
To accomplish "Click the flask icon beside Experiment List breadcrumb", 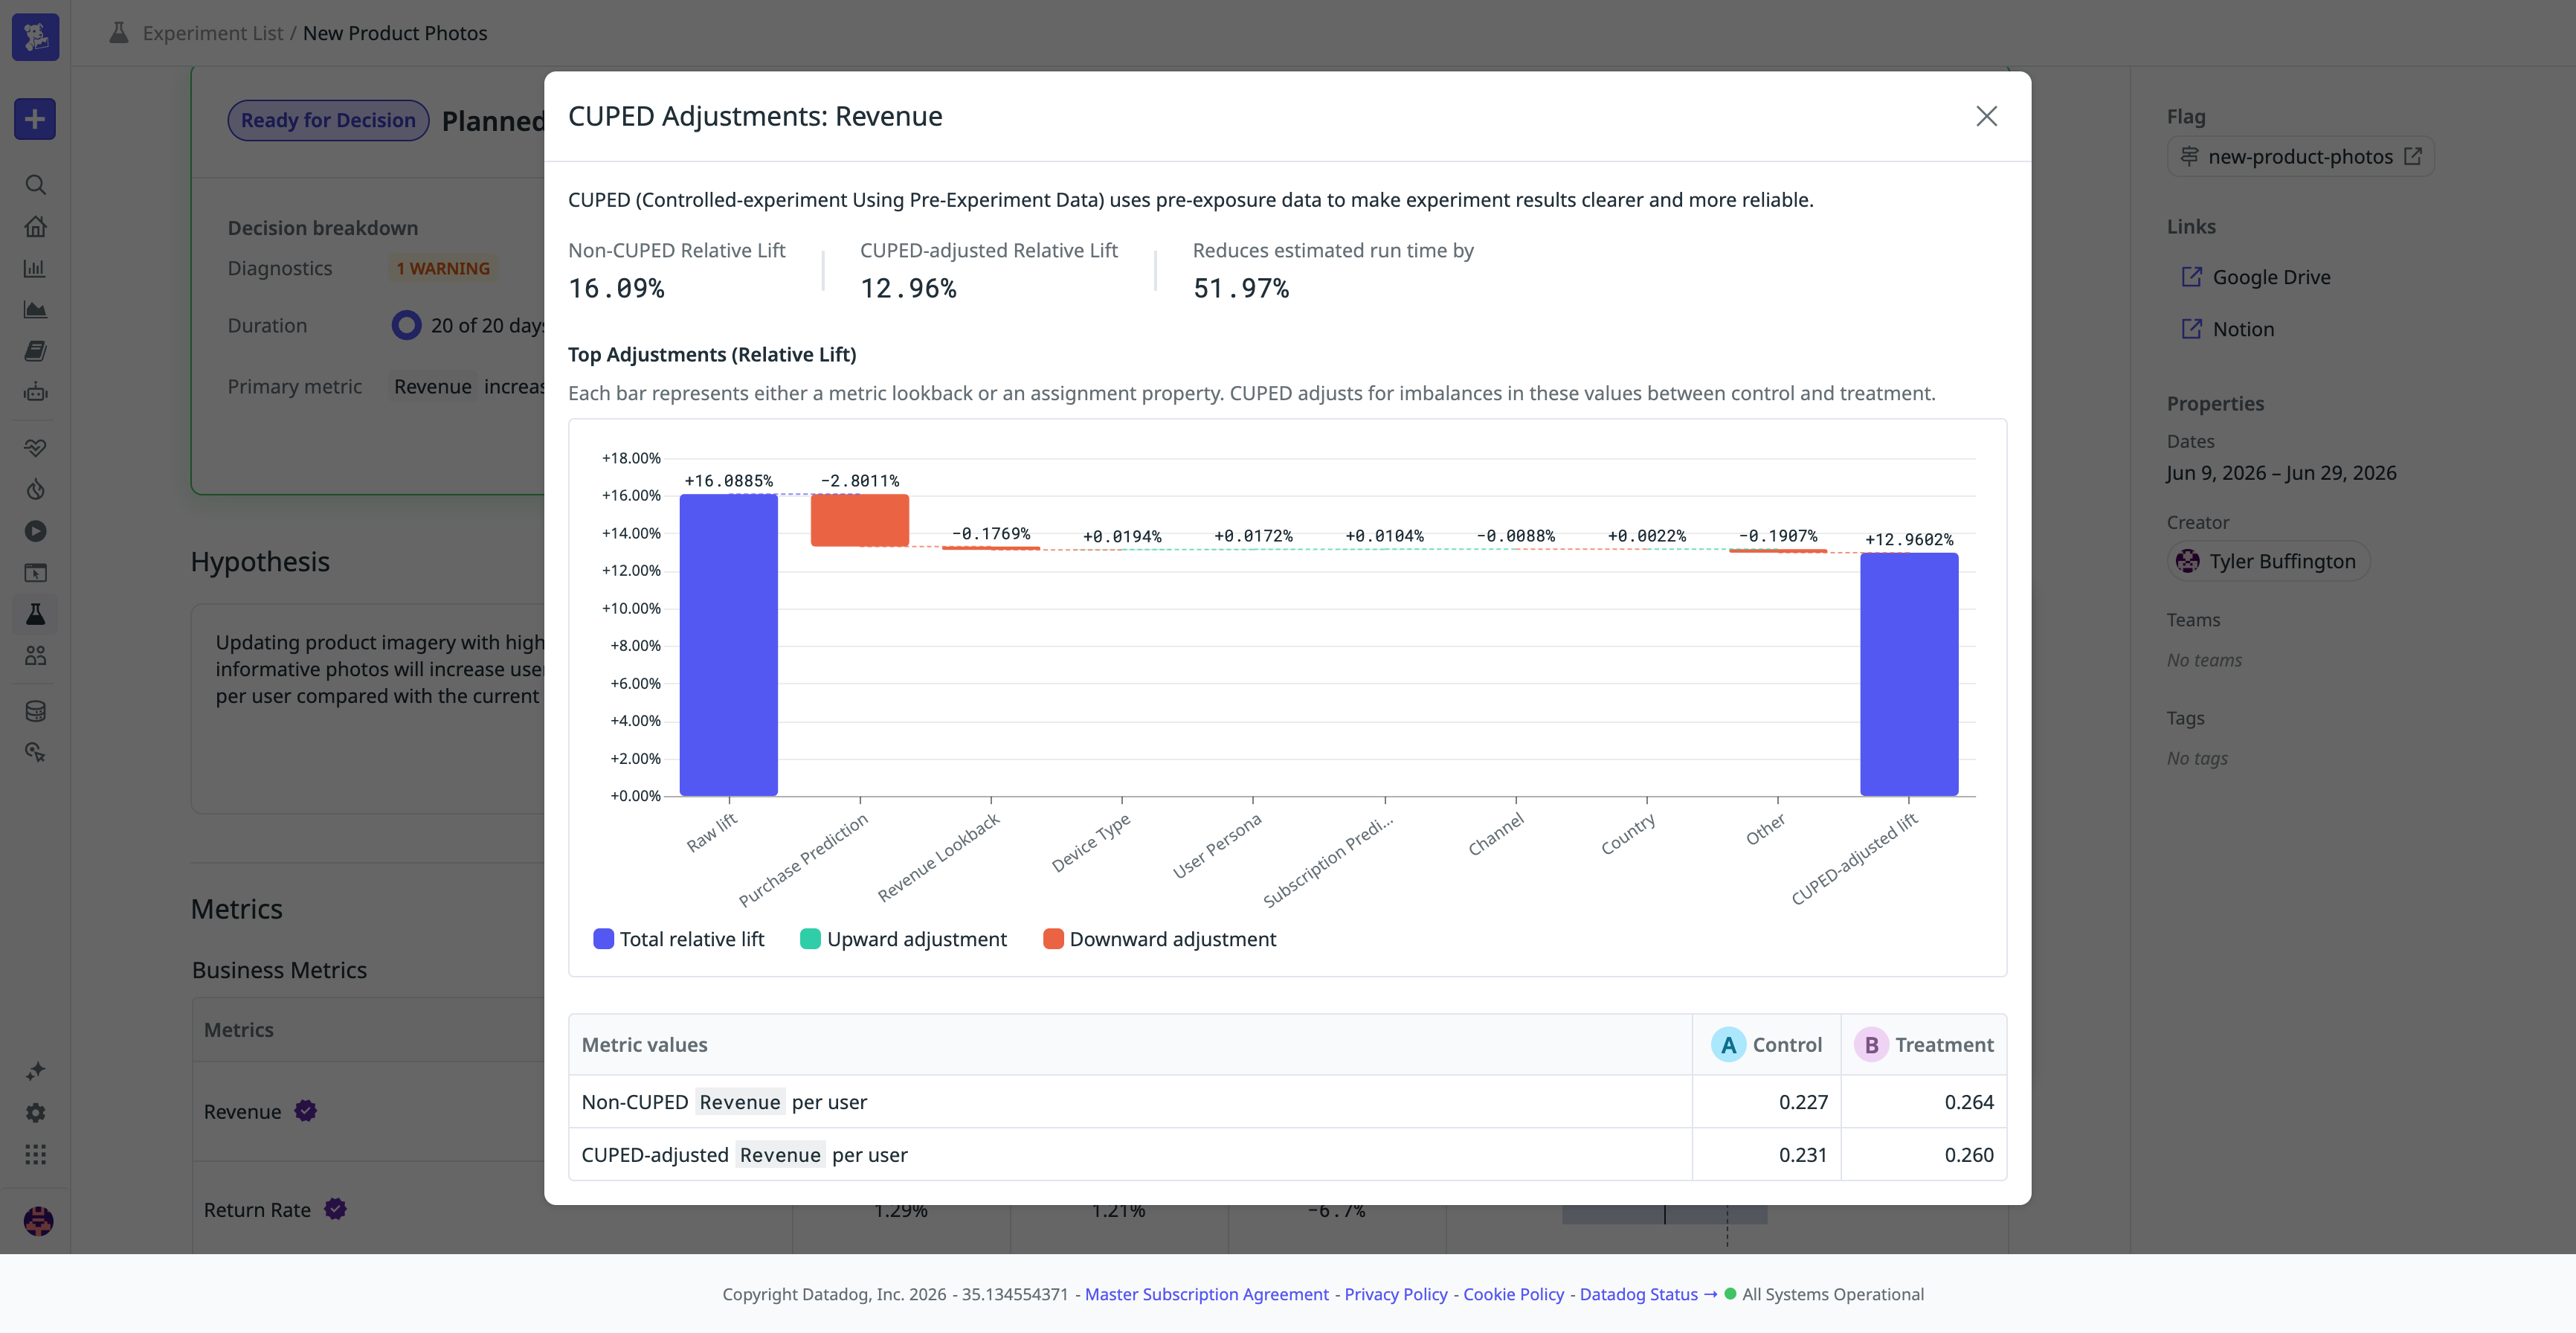I will (119, 33).
